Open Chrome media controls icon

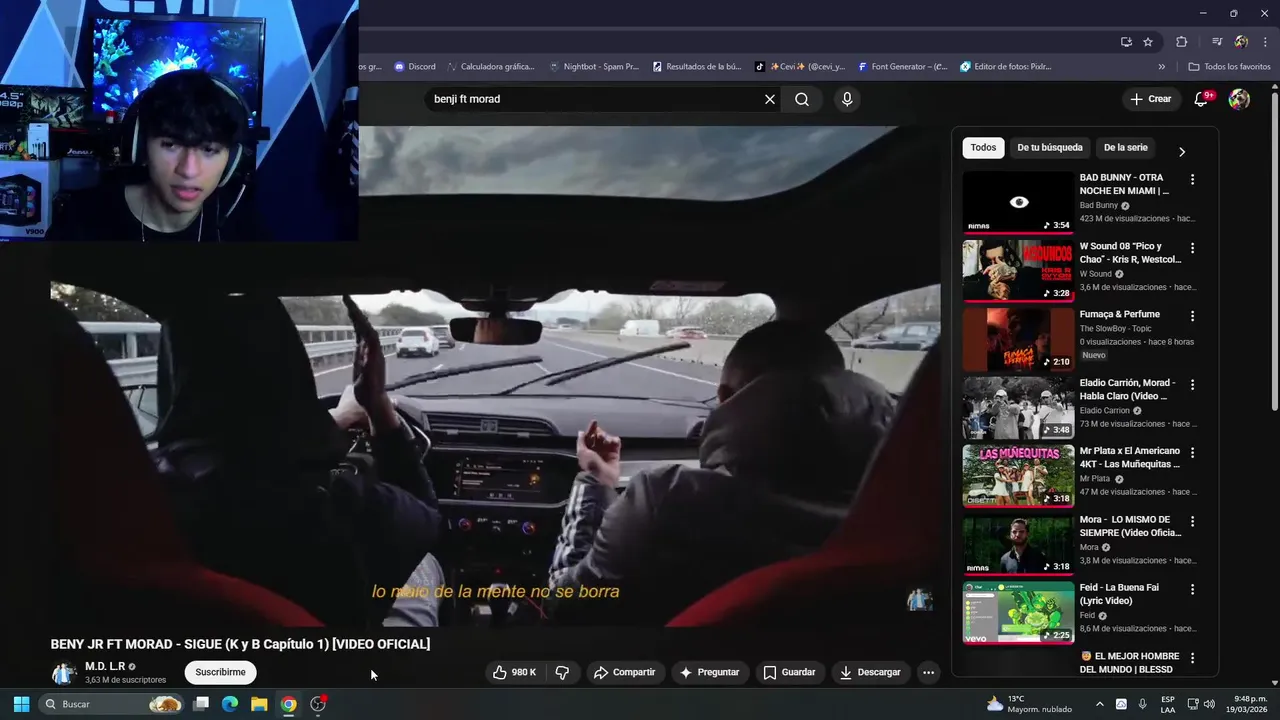[x=1217, y=42]
